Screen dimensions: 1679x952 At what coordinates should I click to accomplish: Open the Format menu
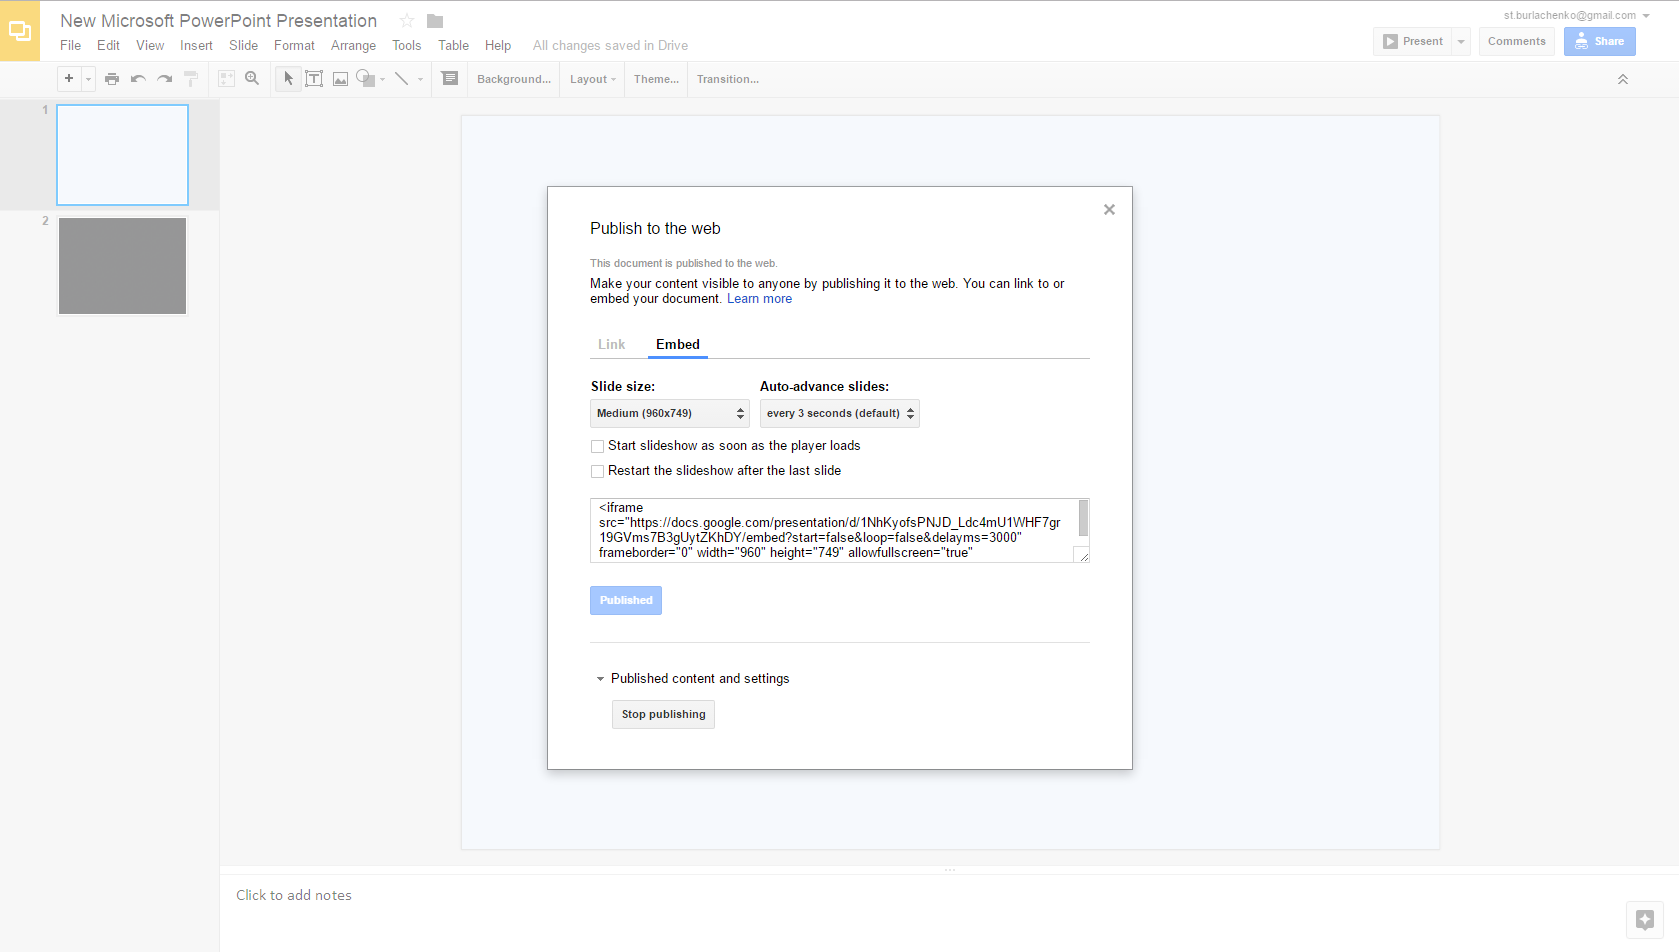(x=294, y=45)
